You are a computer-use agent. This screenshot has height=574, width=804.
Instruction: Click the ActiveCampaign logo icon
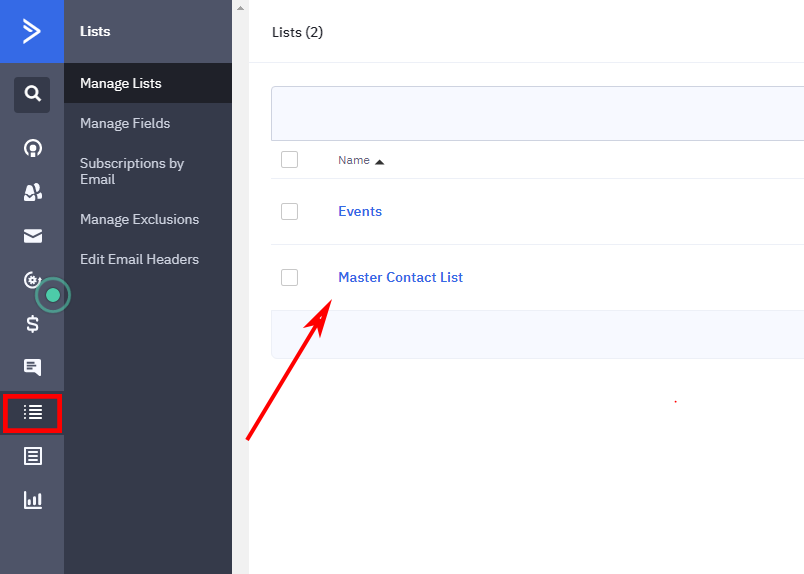(x=32, y=31)
